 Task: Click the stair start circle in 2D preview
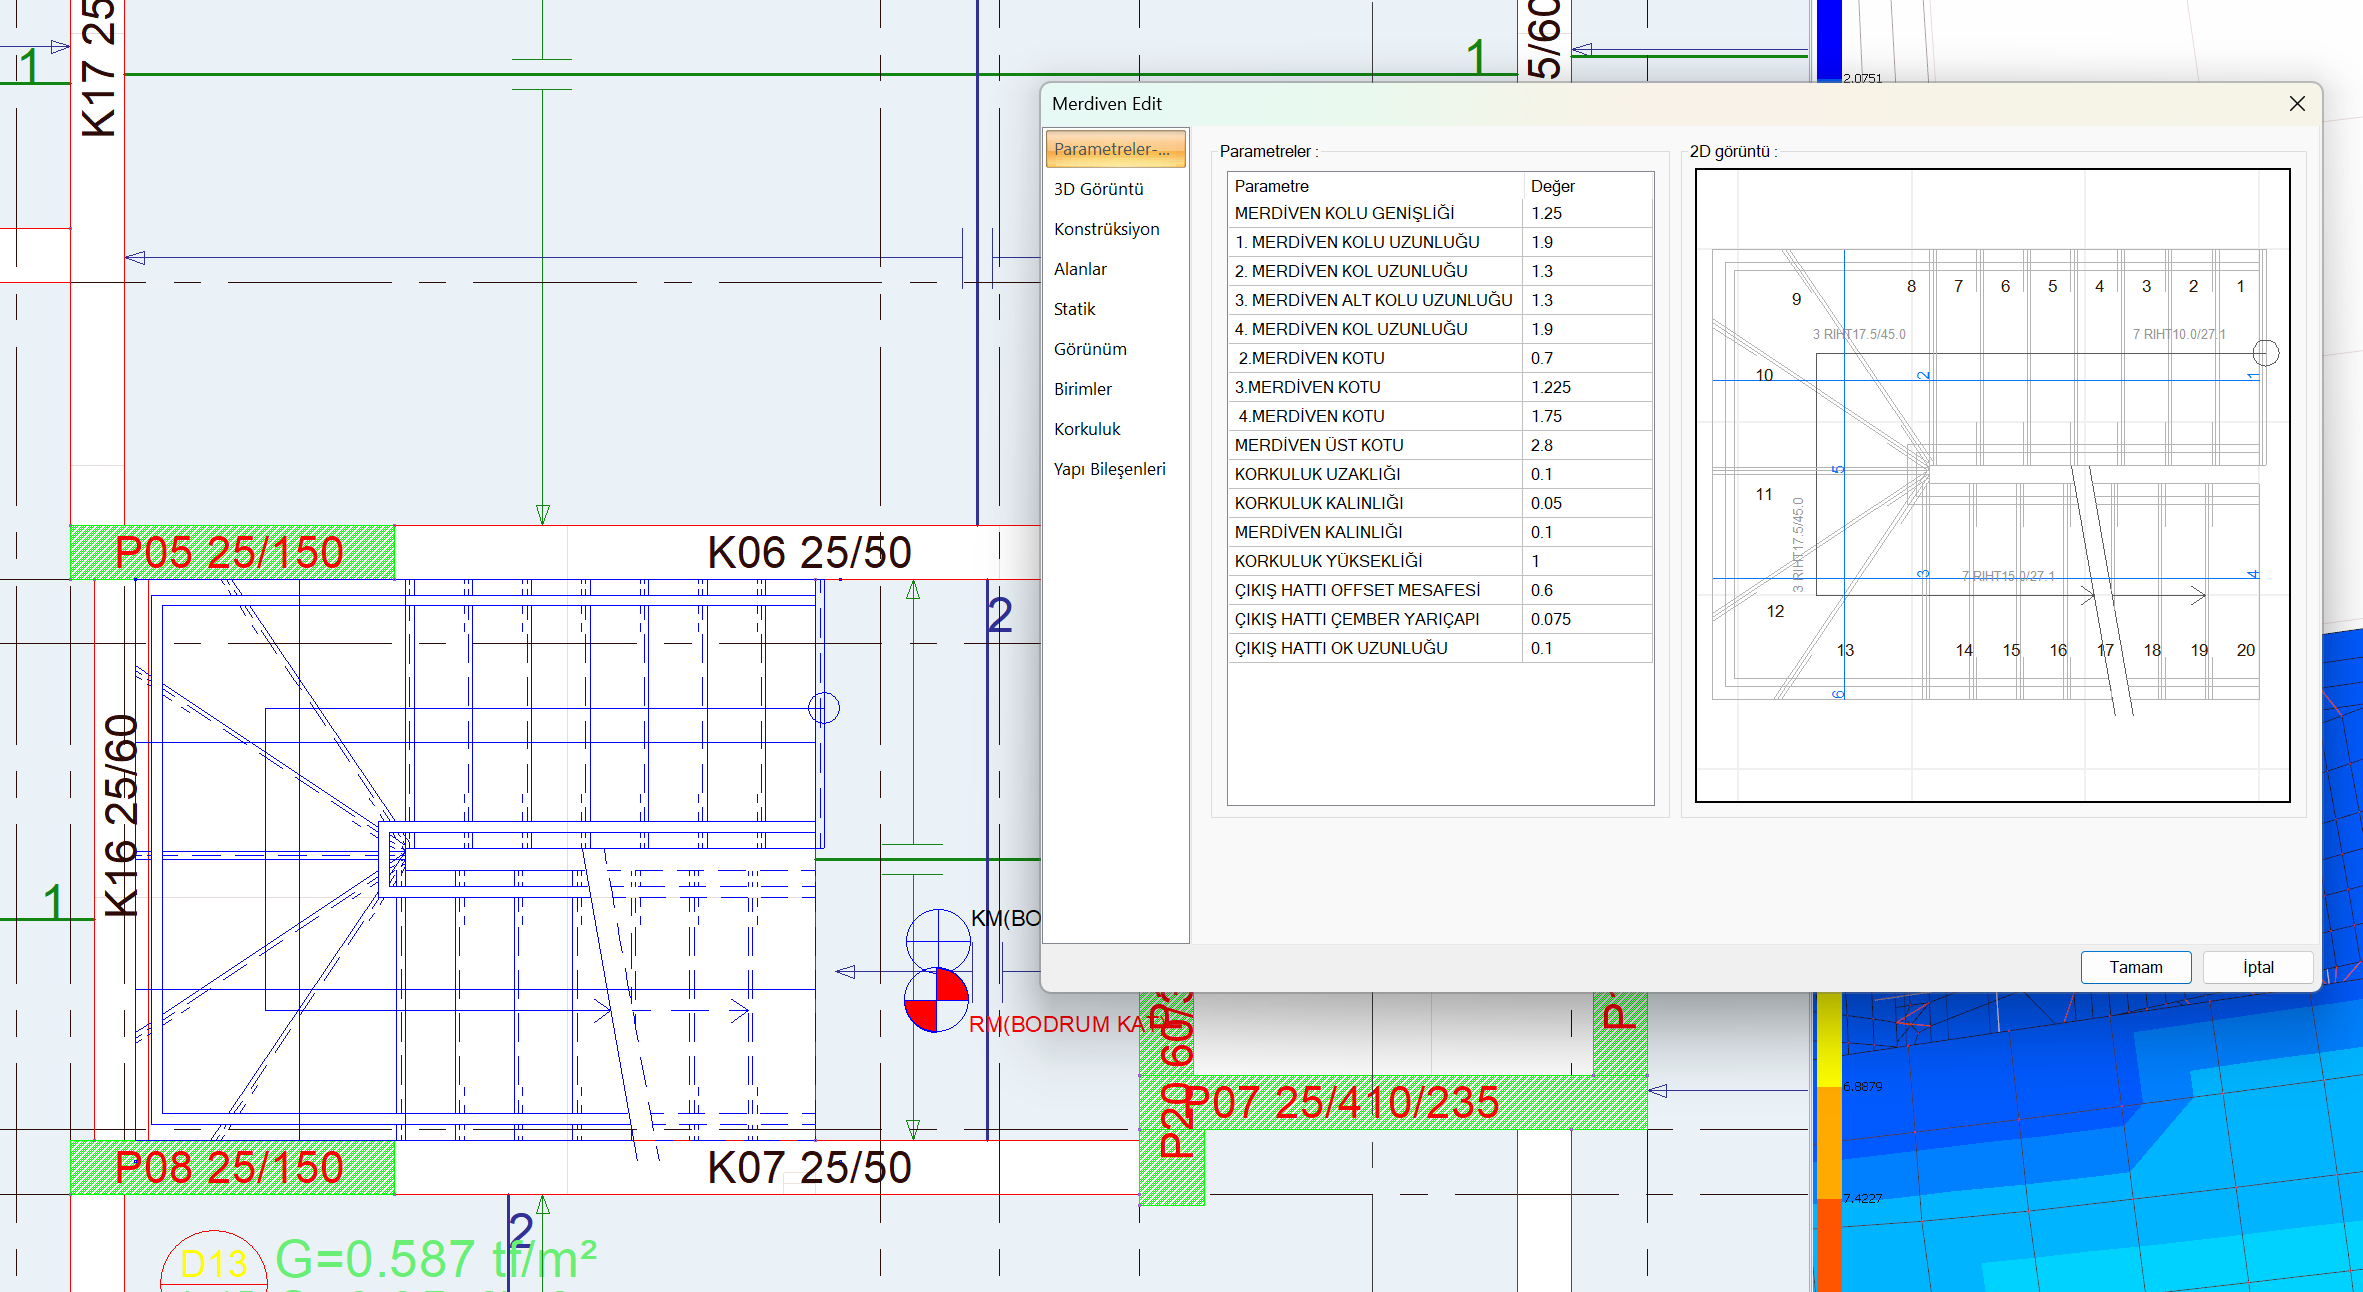point(2265,353)
